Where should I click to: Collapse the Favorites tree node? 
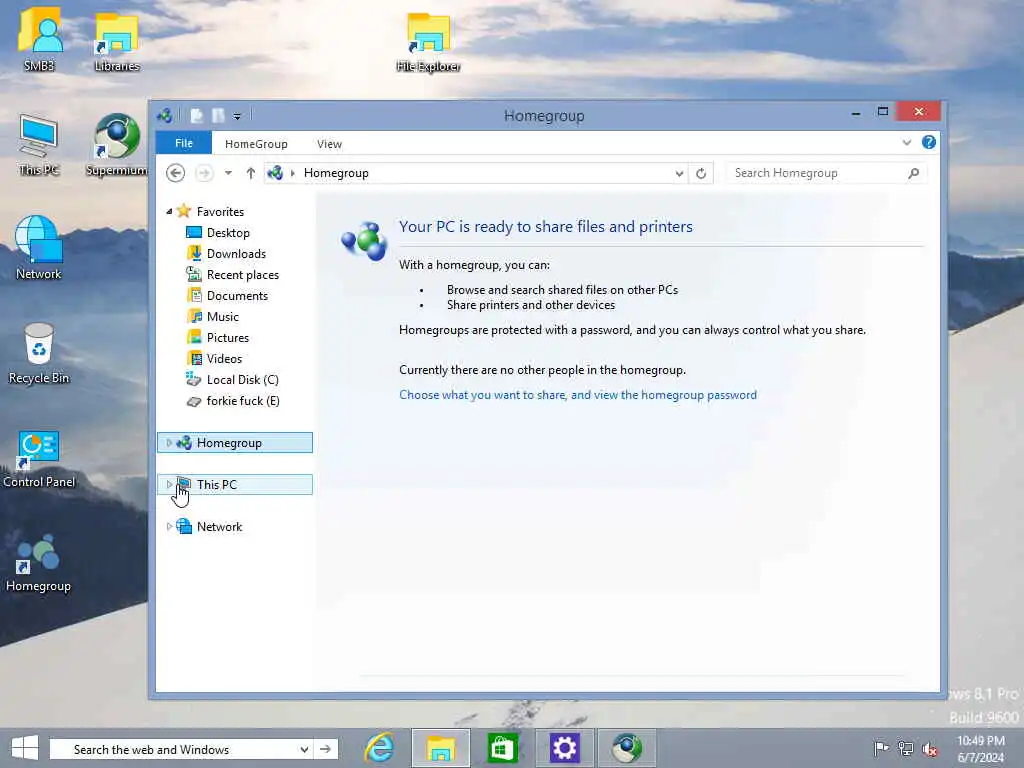coord(169,211)
